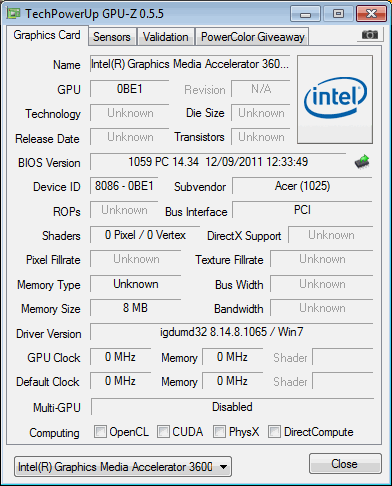Viewport: 392px width, 486px height.
Task: Click the DirectX Support Unknown field
Action: [x=331, y=235]
